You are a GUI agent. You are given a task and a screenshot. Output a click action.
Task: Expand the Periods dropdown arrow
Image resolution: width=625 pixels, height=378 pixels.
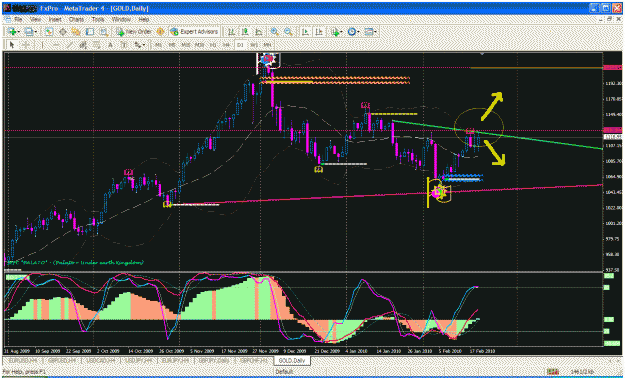[358, 32]
